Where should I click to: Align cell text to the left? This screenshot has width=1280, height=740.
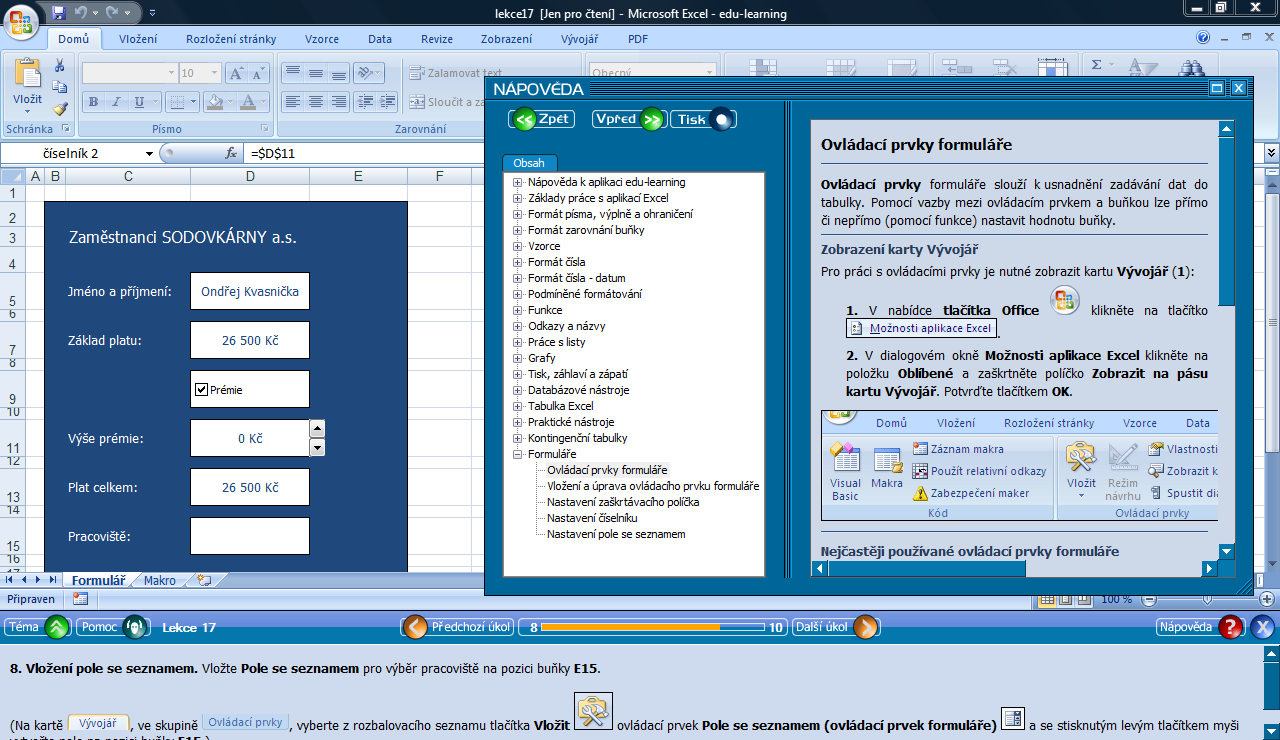tap(292, 102)
